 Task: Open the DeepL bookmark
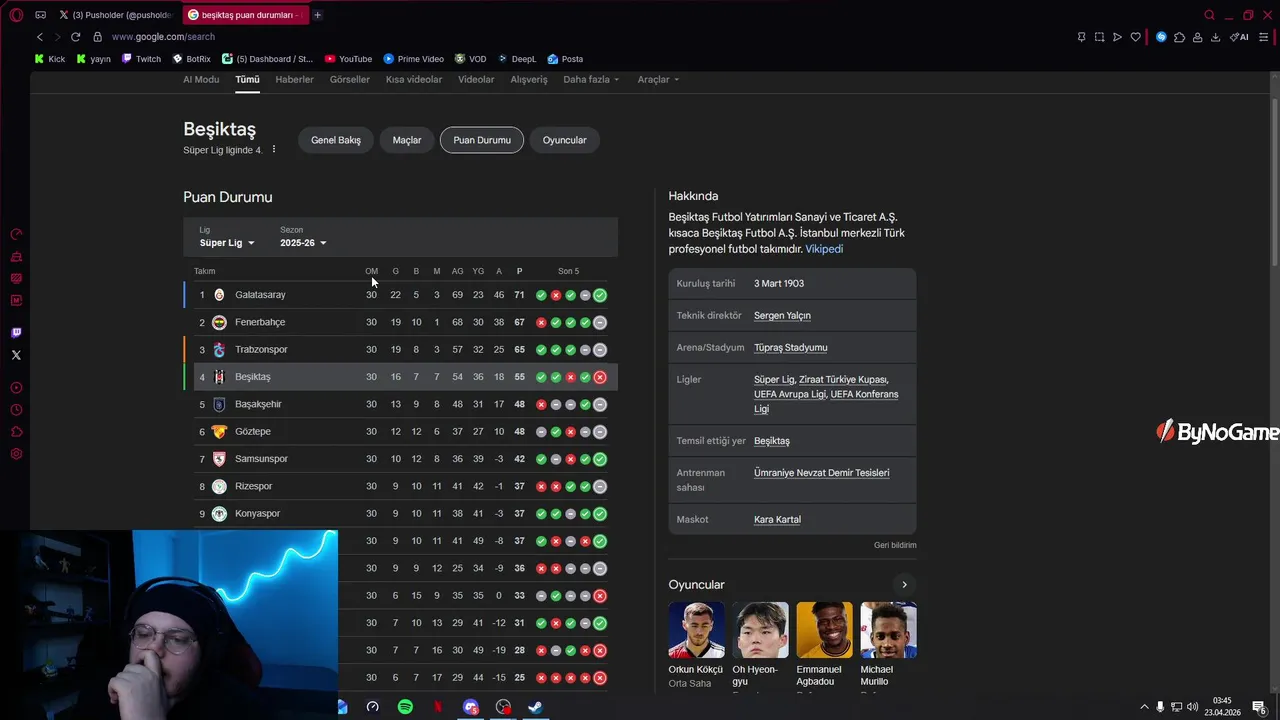click(516, 59)
